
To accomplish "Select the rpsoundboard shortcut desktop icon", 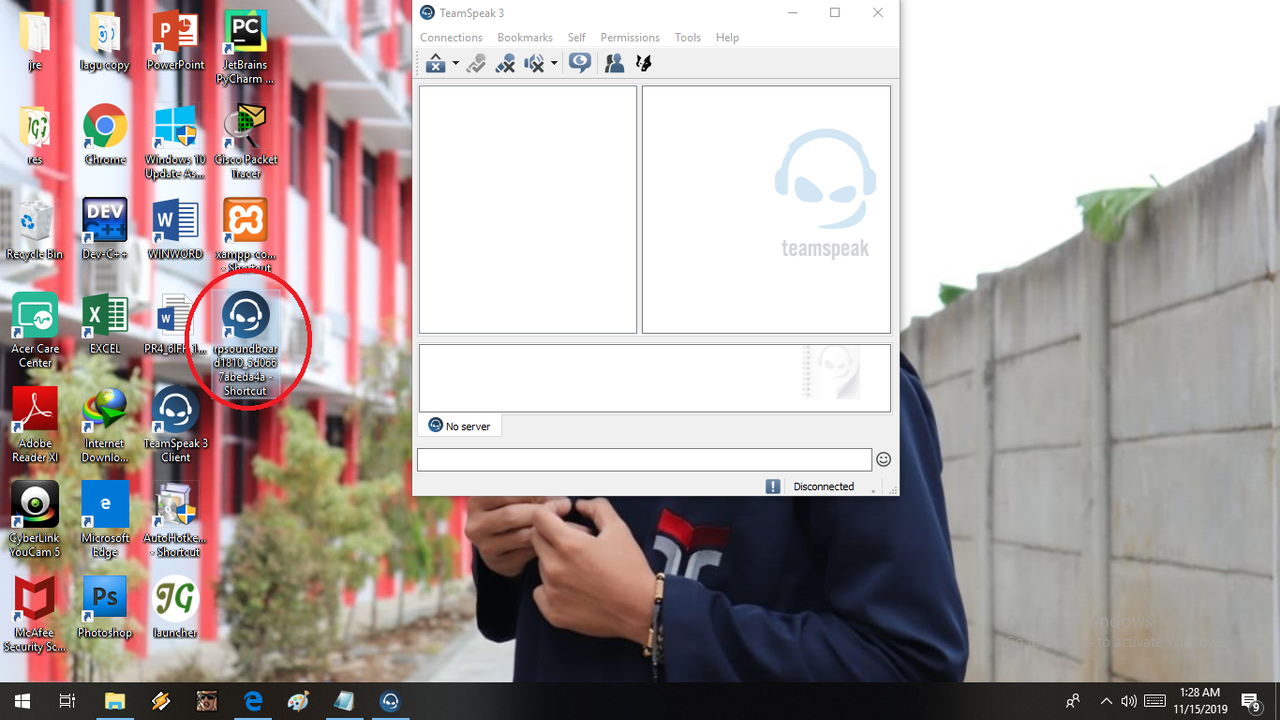I will click(x=245, y=342).
